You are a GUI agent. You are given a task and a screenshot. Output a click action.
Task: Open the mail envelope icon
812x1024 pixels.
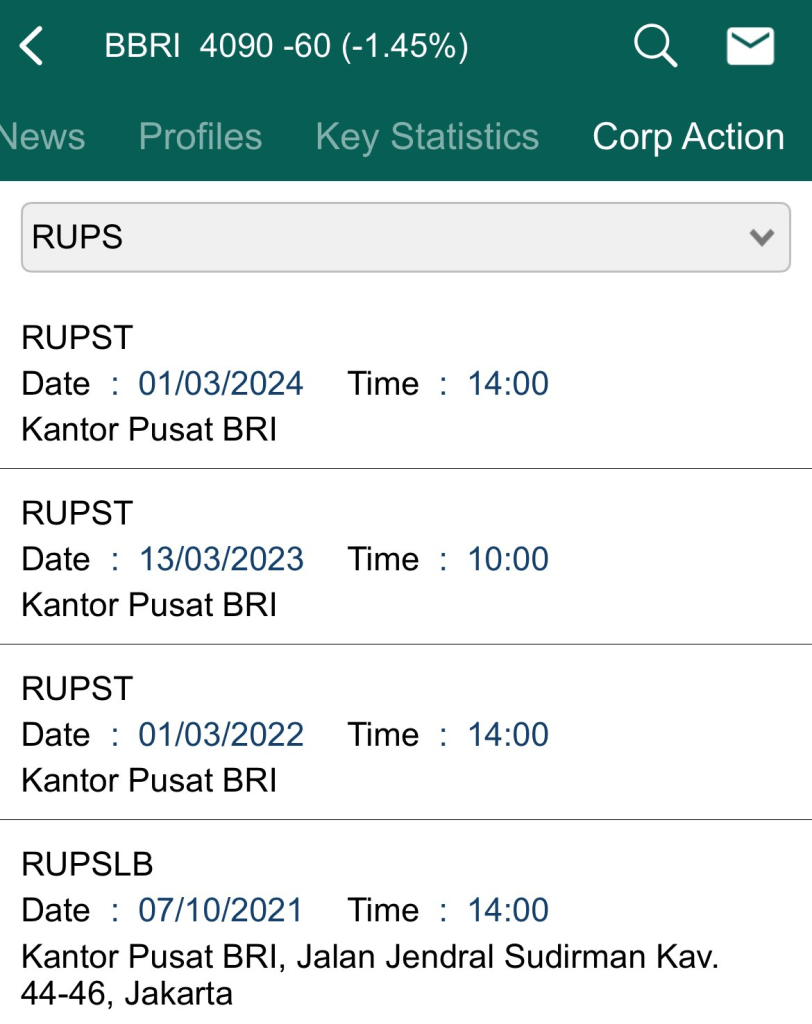(750, 46)
